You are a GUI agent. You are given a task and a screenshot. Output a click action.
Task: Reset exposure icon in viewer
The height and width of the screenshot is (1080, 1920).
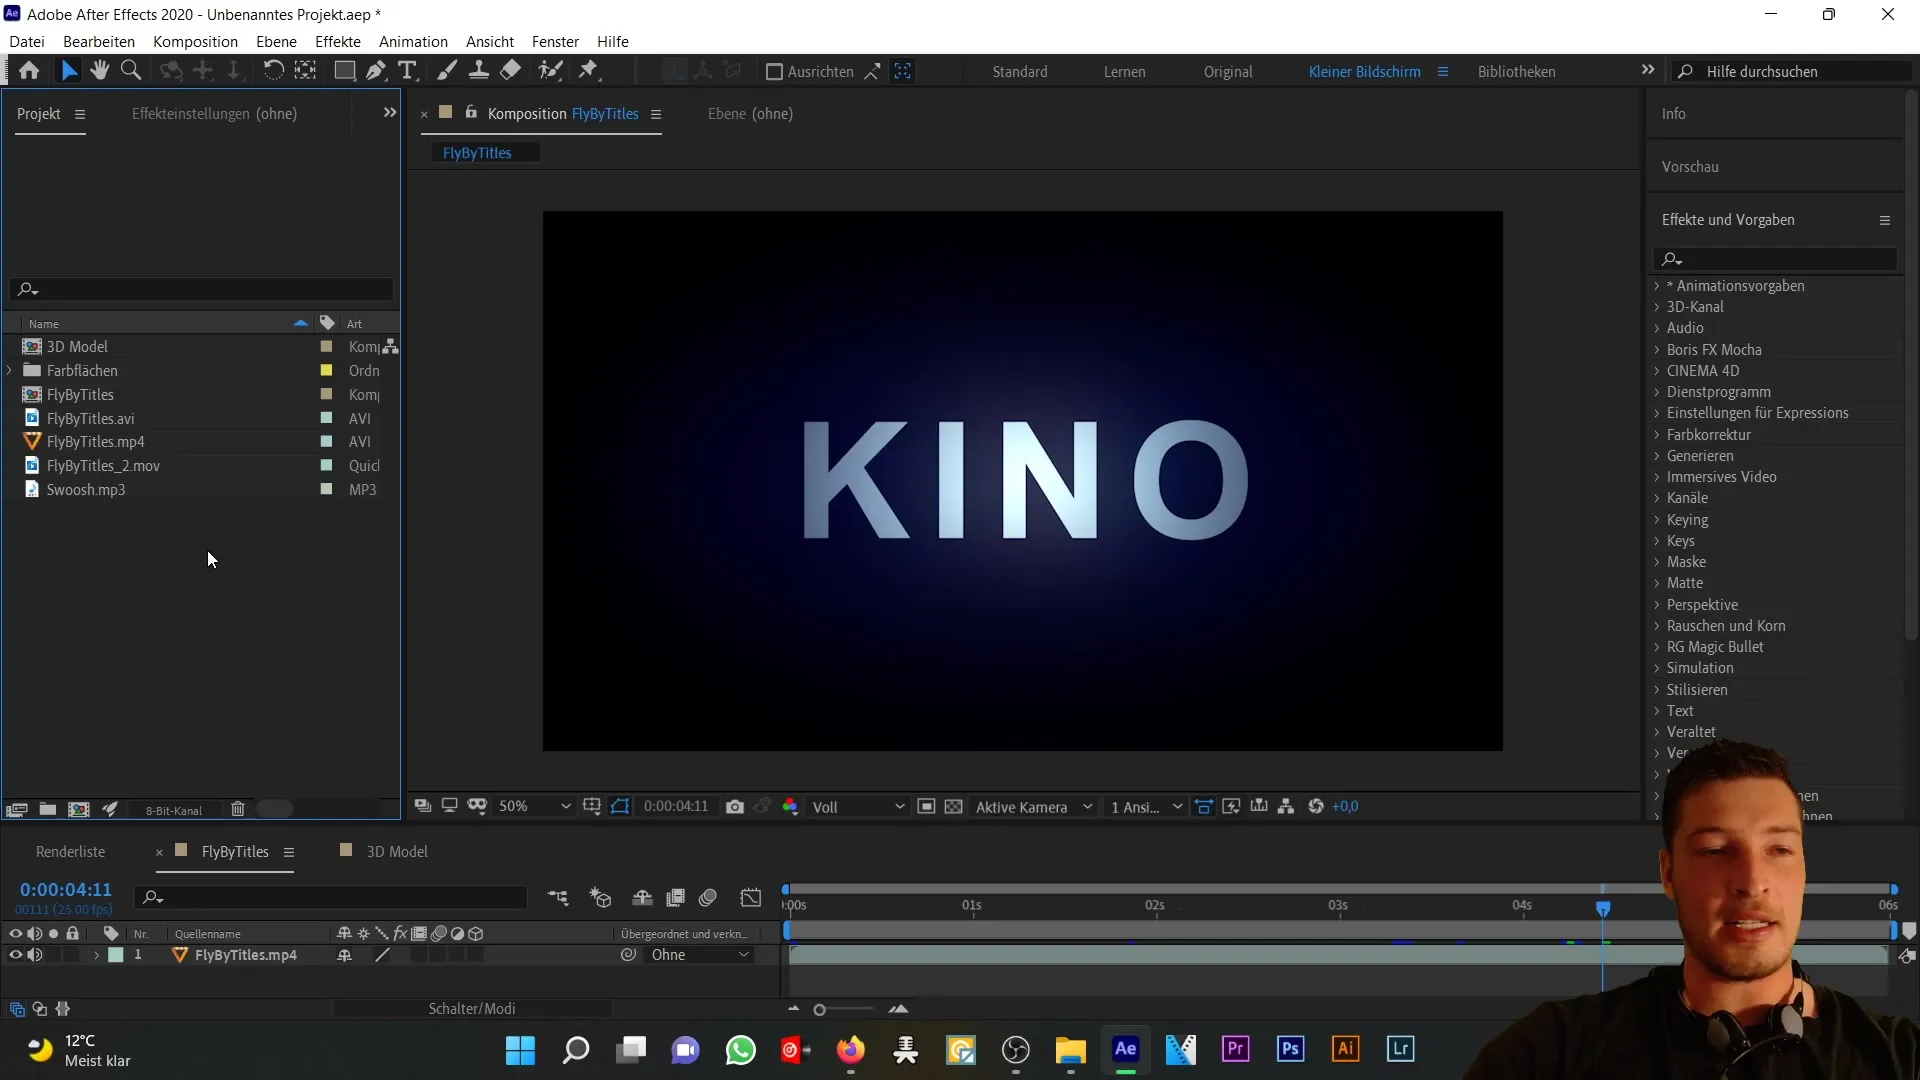click(1316, 807)
